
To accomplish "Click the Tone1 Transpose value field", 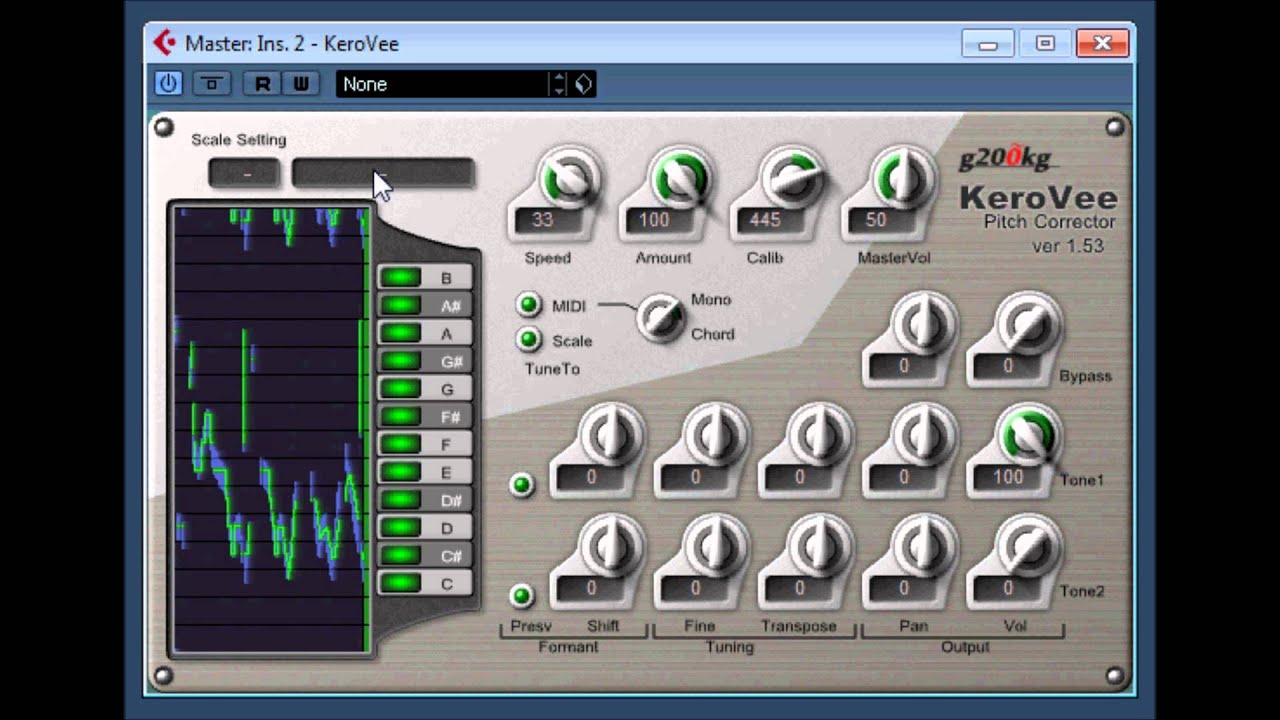I will tap(799, 478).
